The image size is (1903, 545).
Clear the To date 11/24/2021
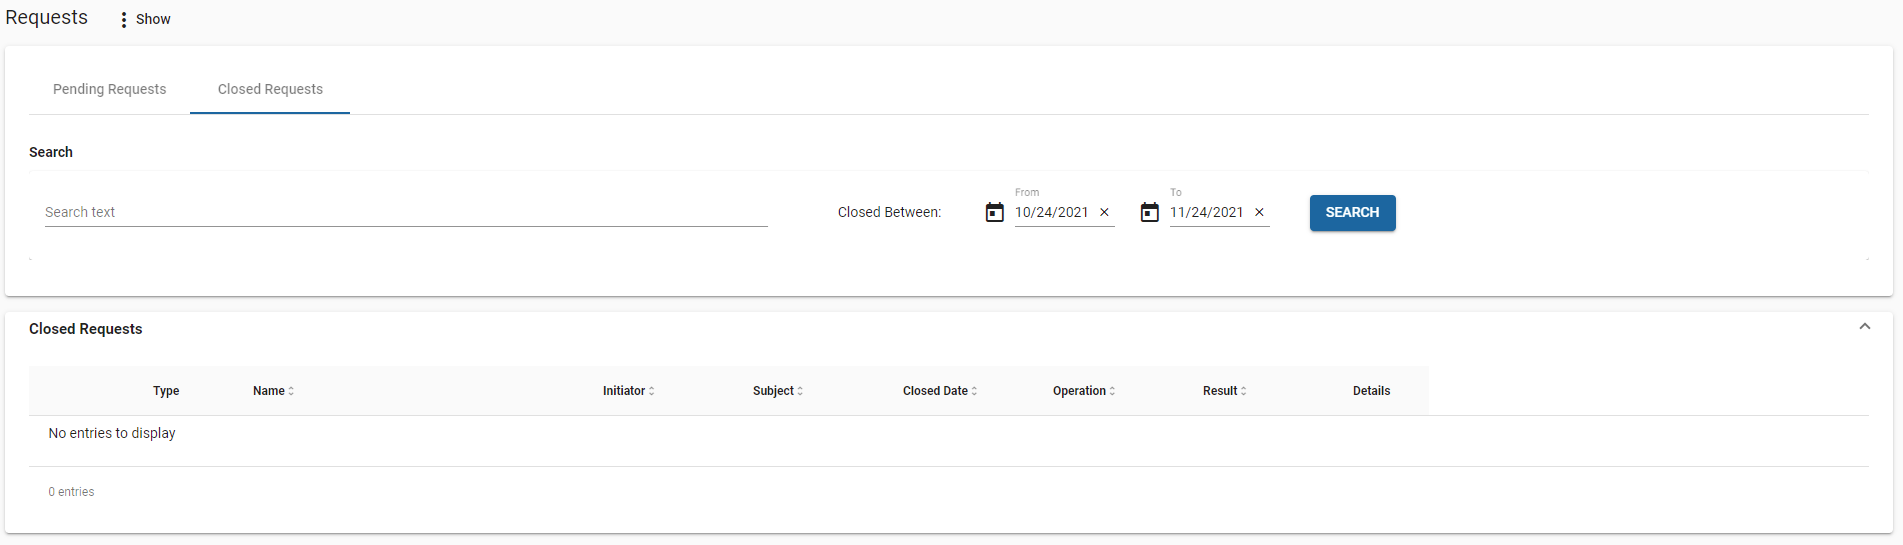pos(1259,212)
